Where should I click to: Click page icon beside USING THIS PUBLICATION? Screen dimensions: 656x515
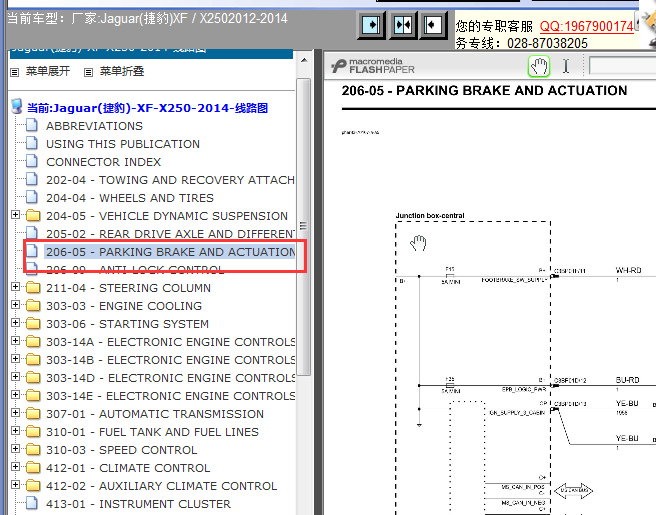(32, 143)
